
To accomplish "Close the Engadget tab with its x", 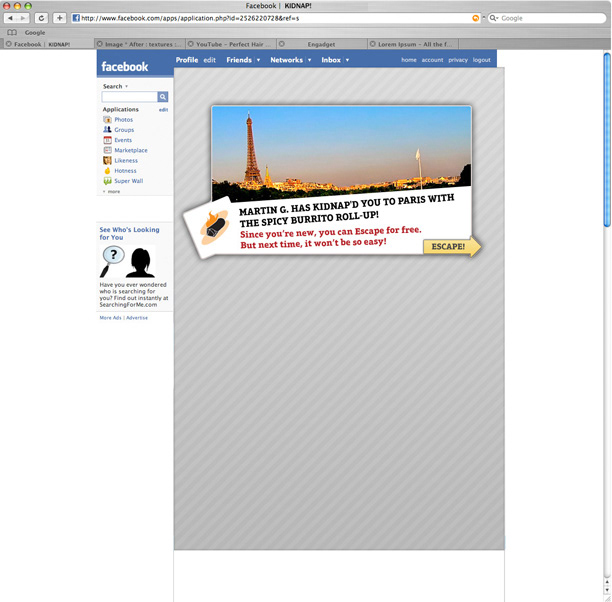I will 282,44.
